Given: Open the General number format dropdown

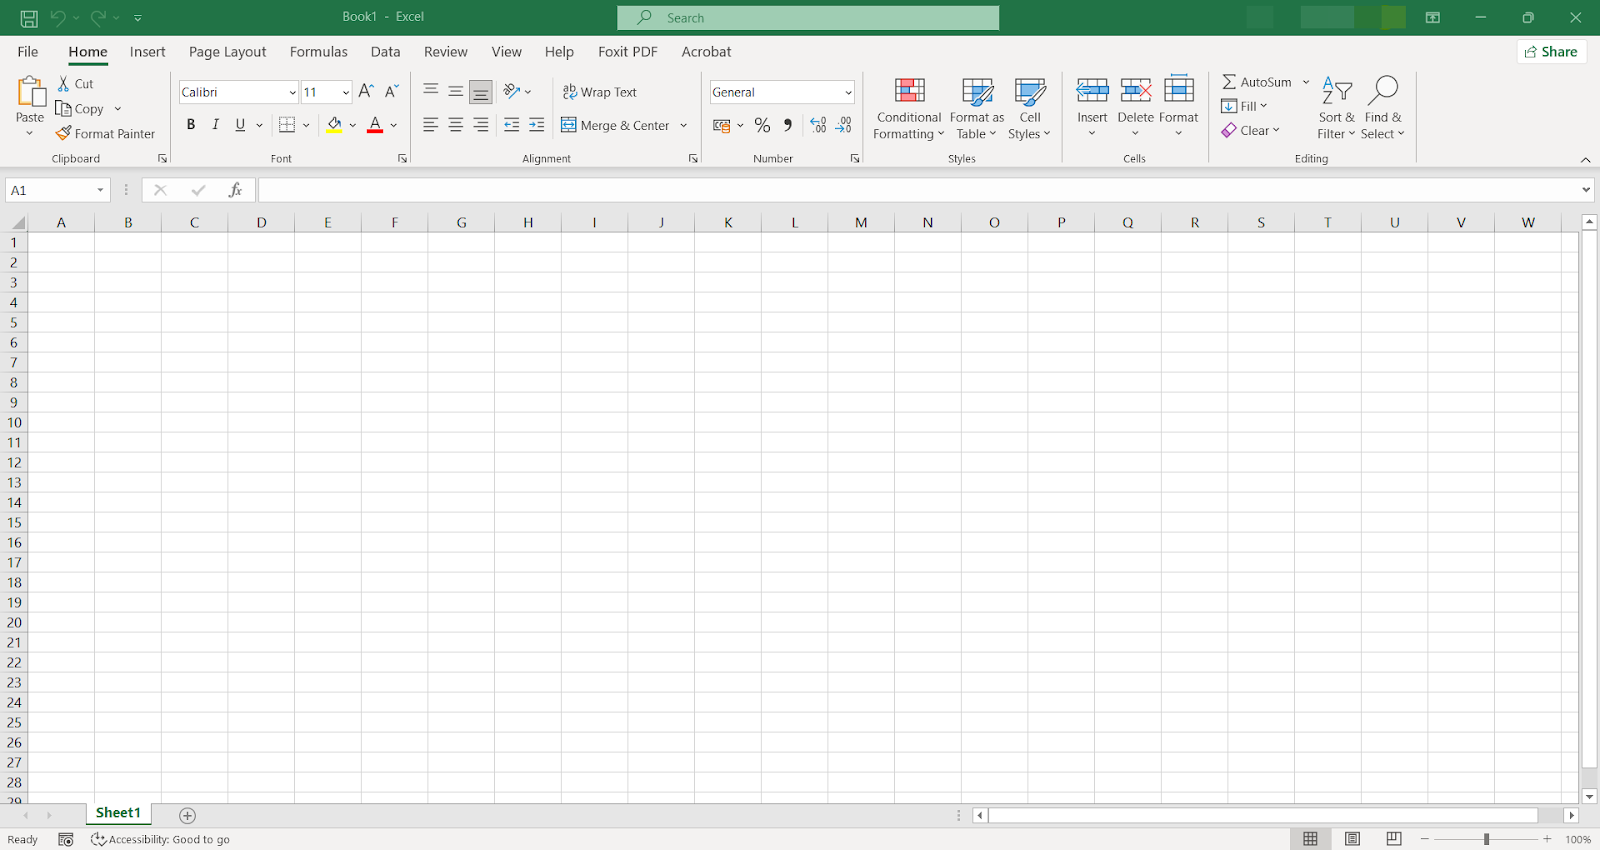Looking at the screenshot, I should (x=848, y=92).
